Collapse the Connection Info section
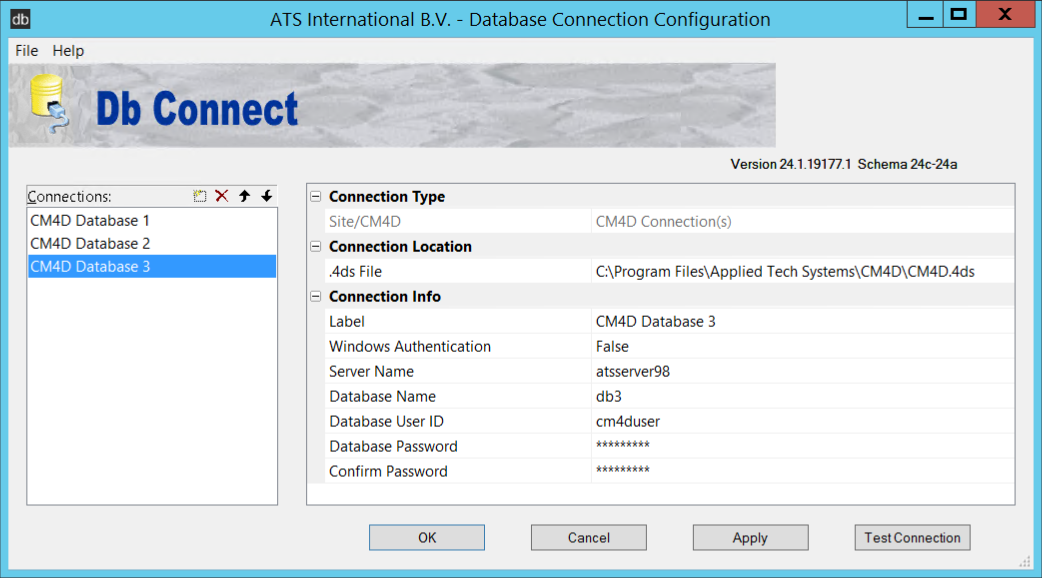The image size is (1042, 578). (x=316, y=296)
